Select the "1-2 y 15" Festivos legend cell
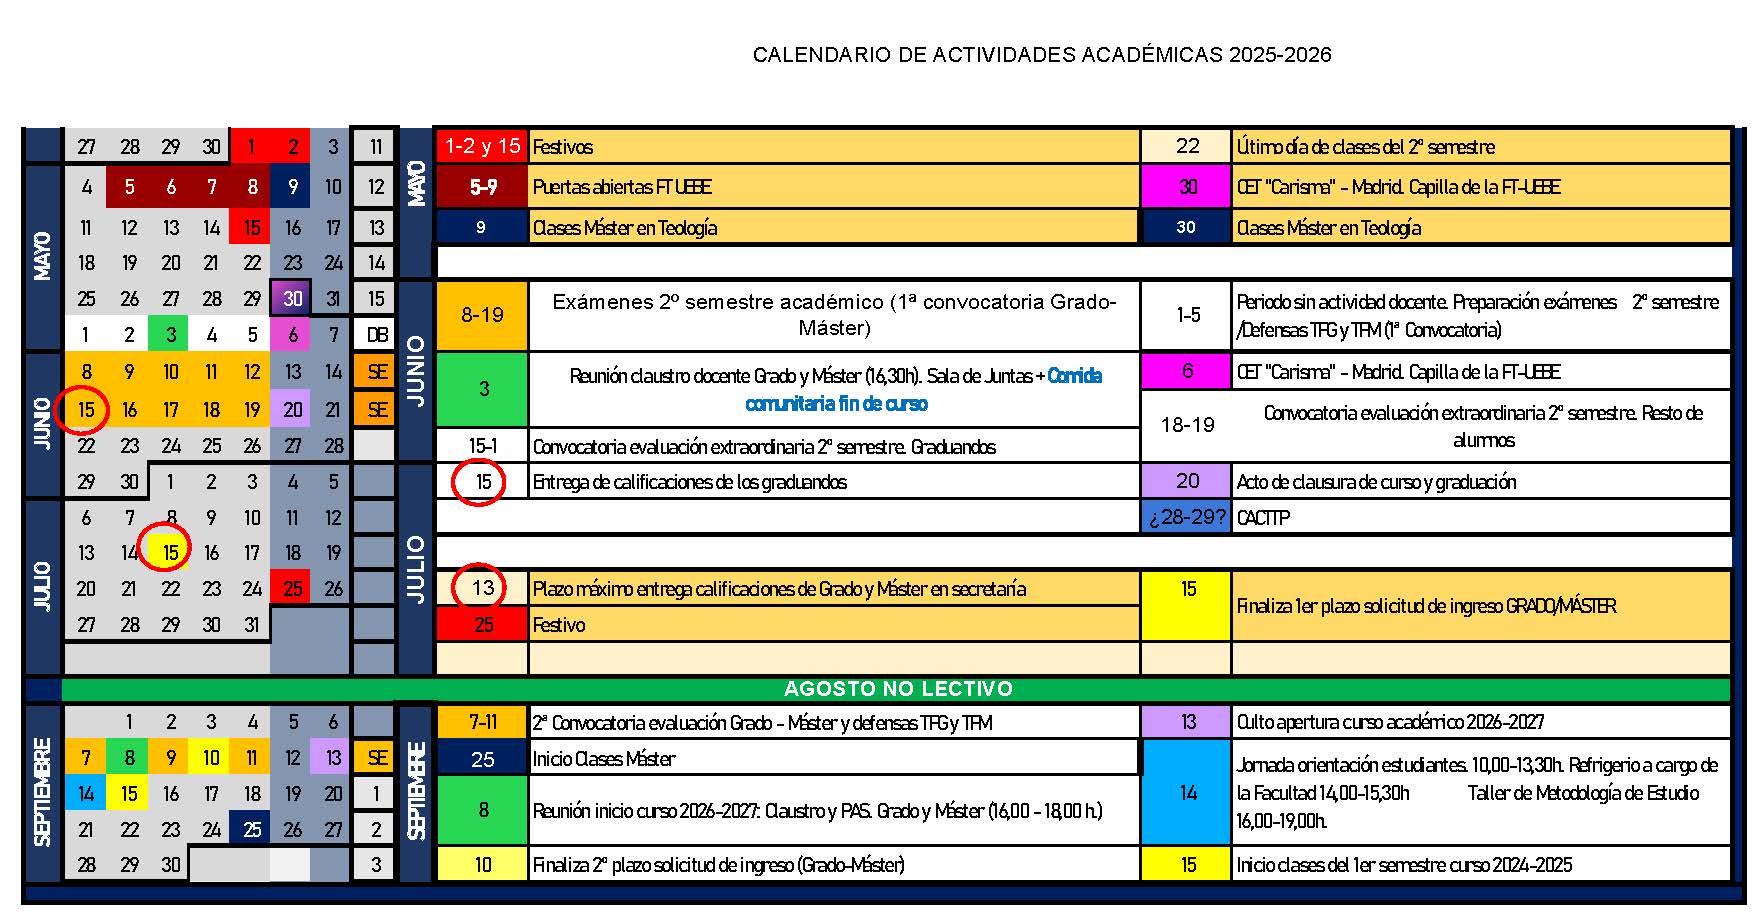Screen dimensions: 1760x912 point(482,146)
